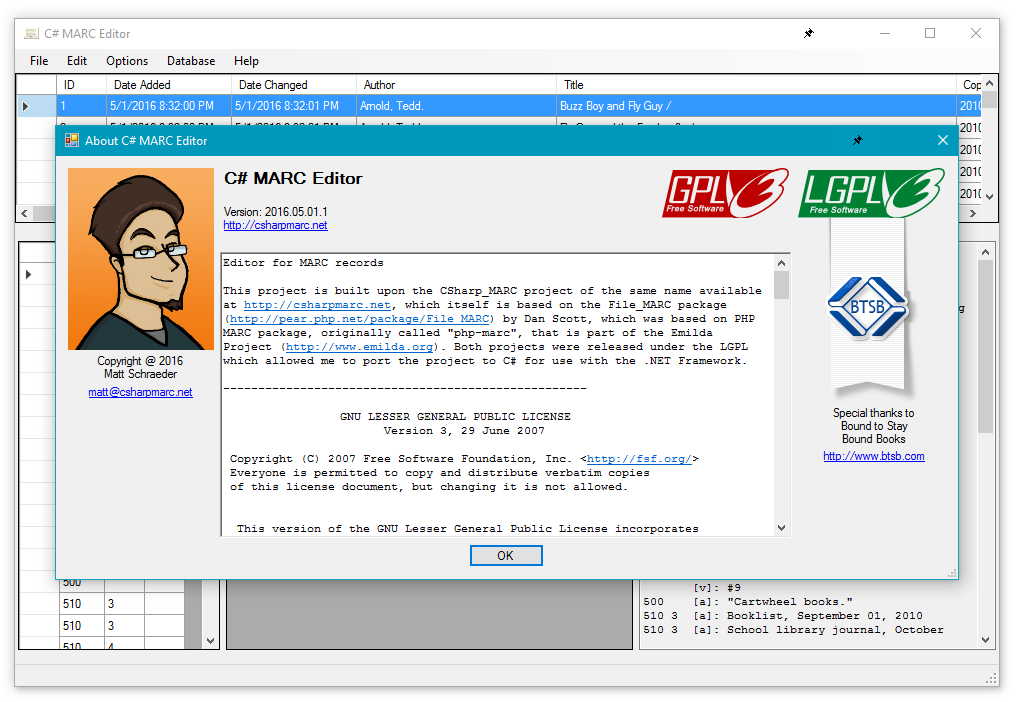
Task: Click records grid scroll left arrow
Action: pos(24,213)
